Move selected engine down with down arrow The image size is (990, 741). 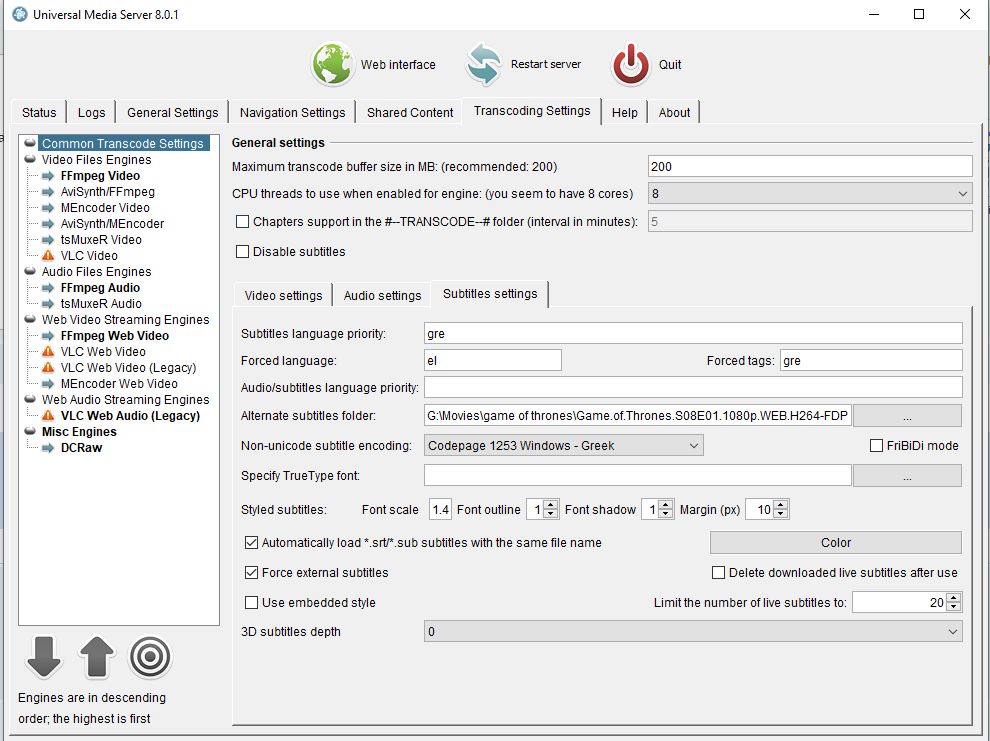(44, 657)
